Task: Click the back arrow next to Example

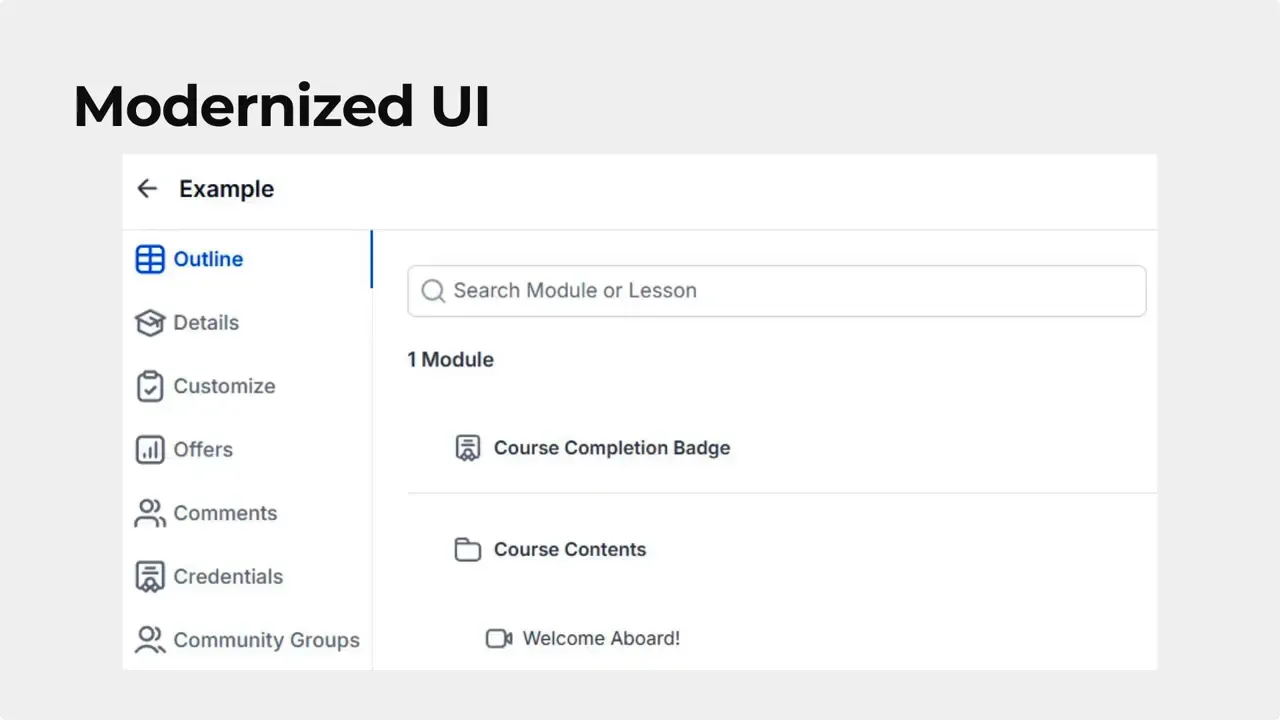Action: (x=146, y=188)
